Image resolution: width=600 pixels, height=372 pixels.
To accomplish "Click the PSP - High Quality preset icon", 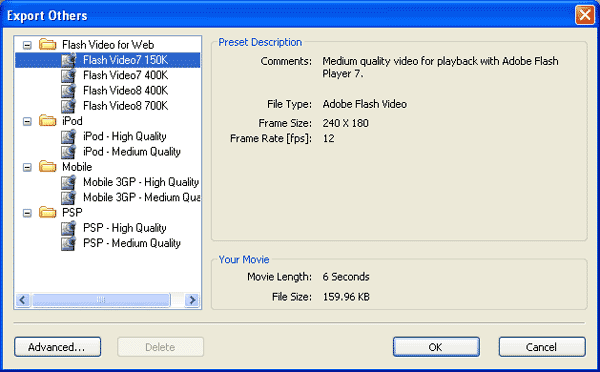I will tap(68, 228).
